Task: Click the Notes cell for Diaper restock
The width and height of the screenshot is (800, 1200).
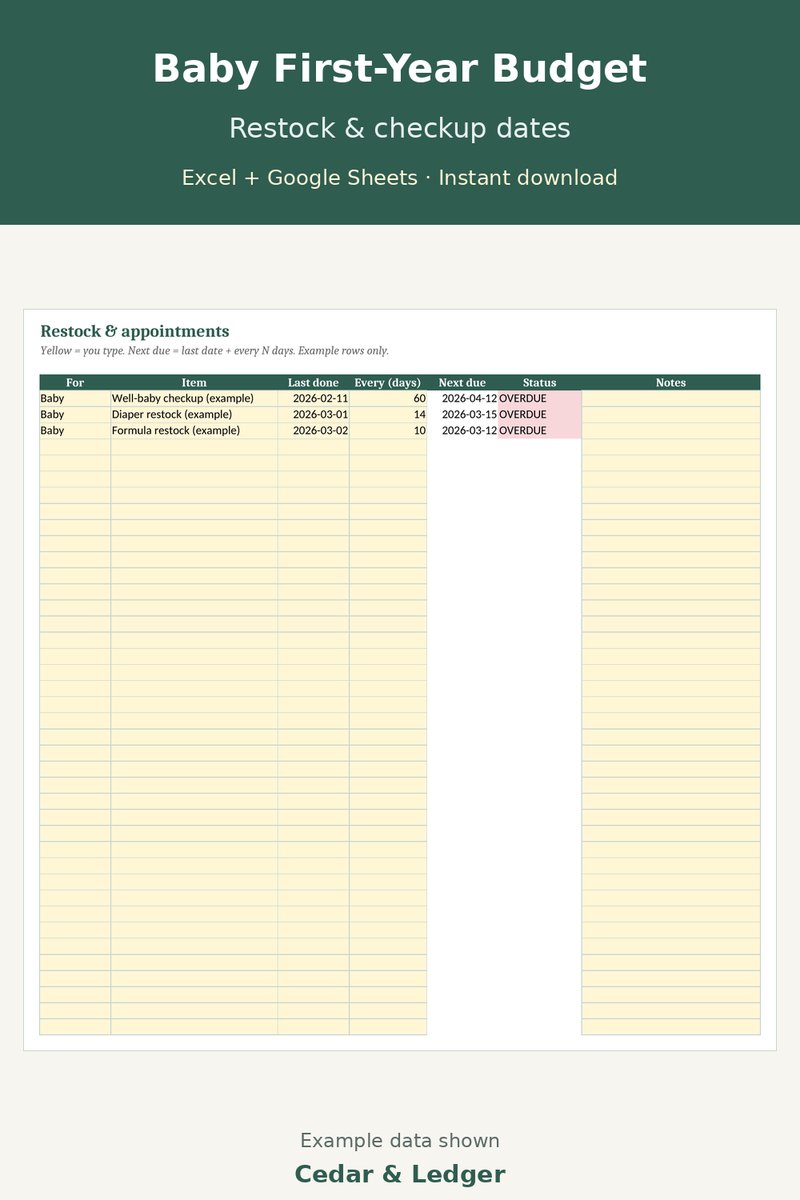Action: 671,414
